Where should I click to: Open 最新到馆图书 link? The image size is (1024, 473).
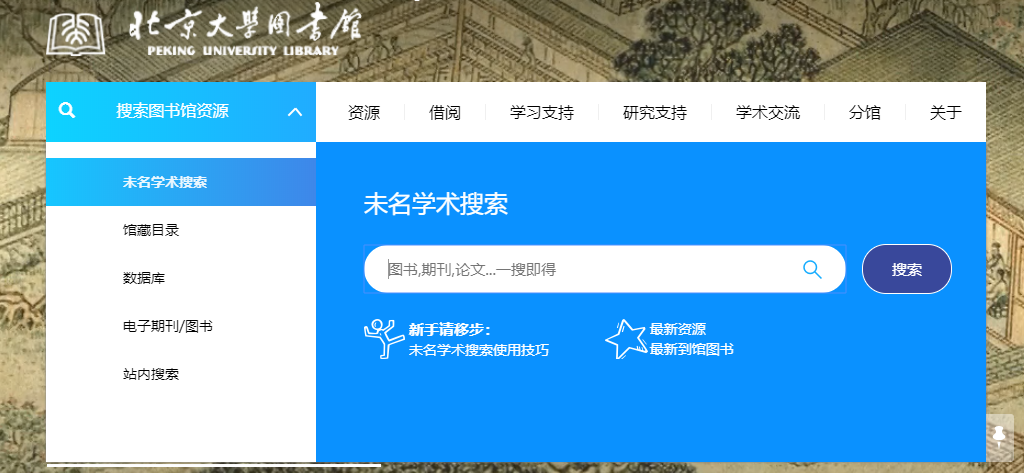pyautogui.click(x=692, y=350)
